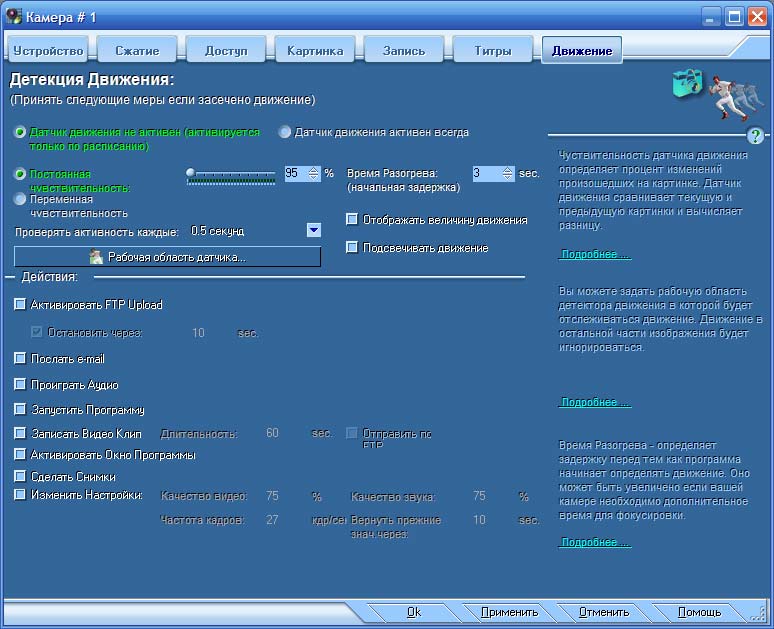Choose Постоянная чувствительность radio button
Image resolution: width=774 pixels, height=629 pixels.
coord(20,174)
